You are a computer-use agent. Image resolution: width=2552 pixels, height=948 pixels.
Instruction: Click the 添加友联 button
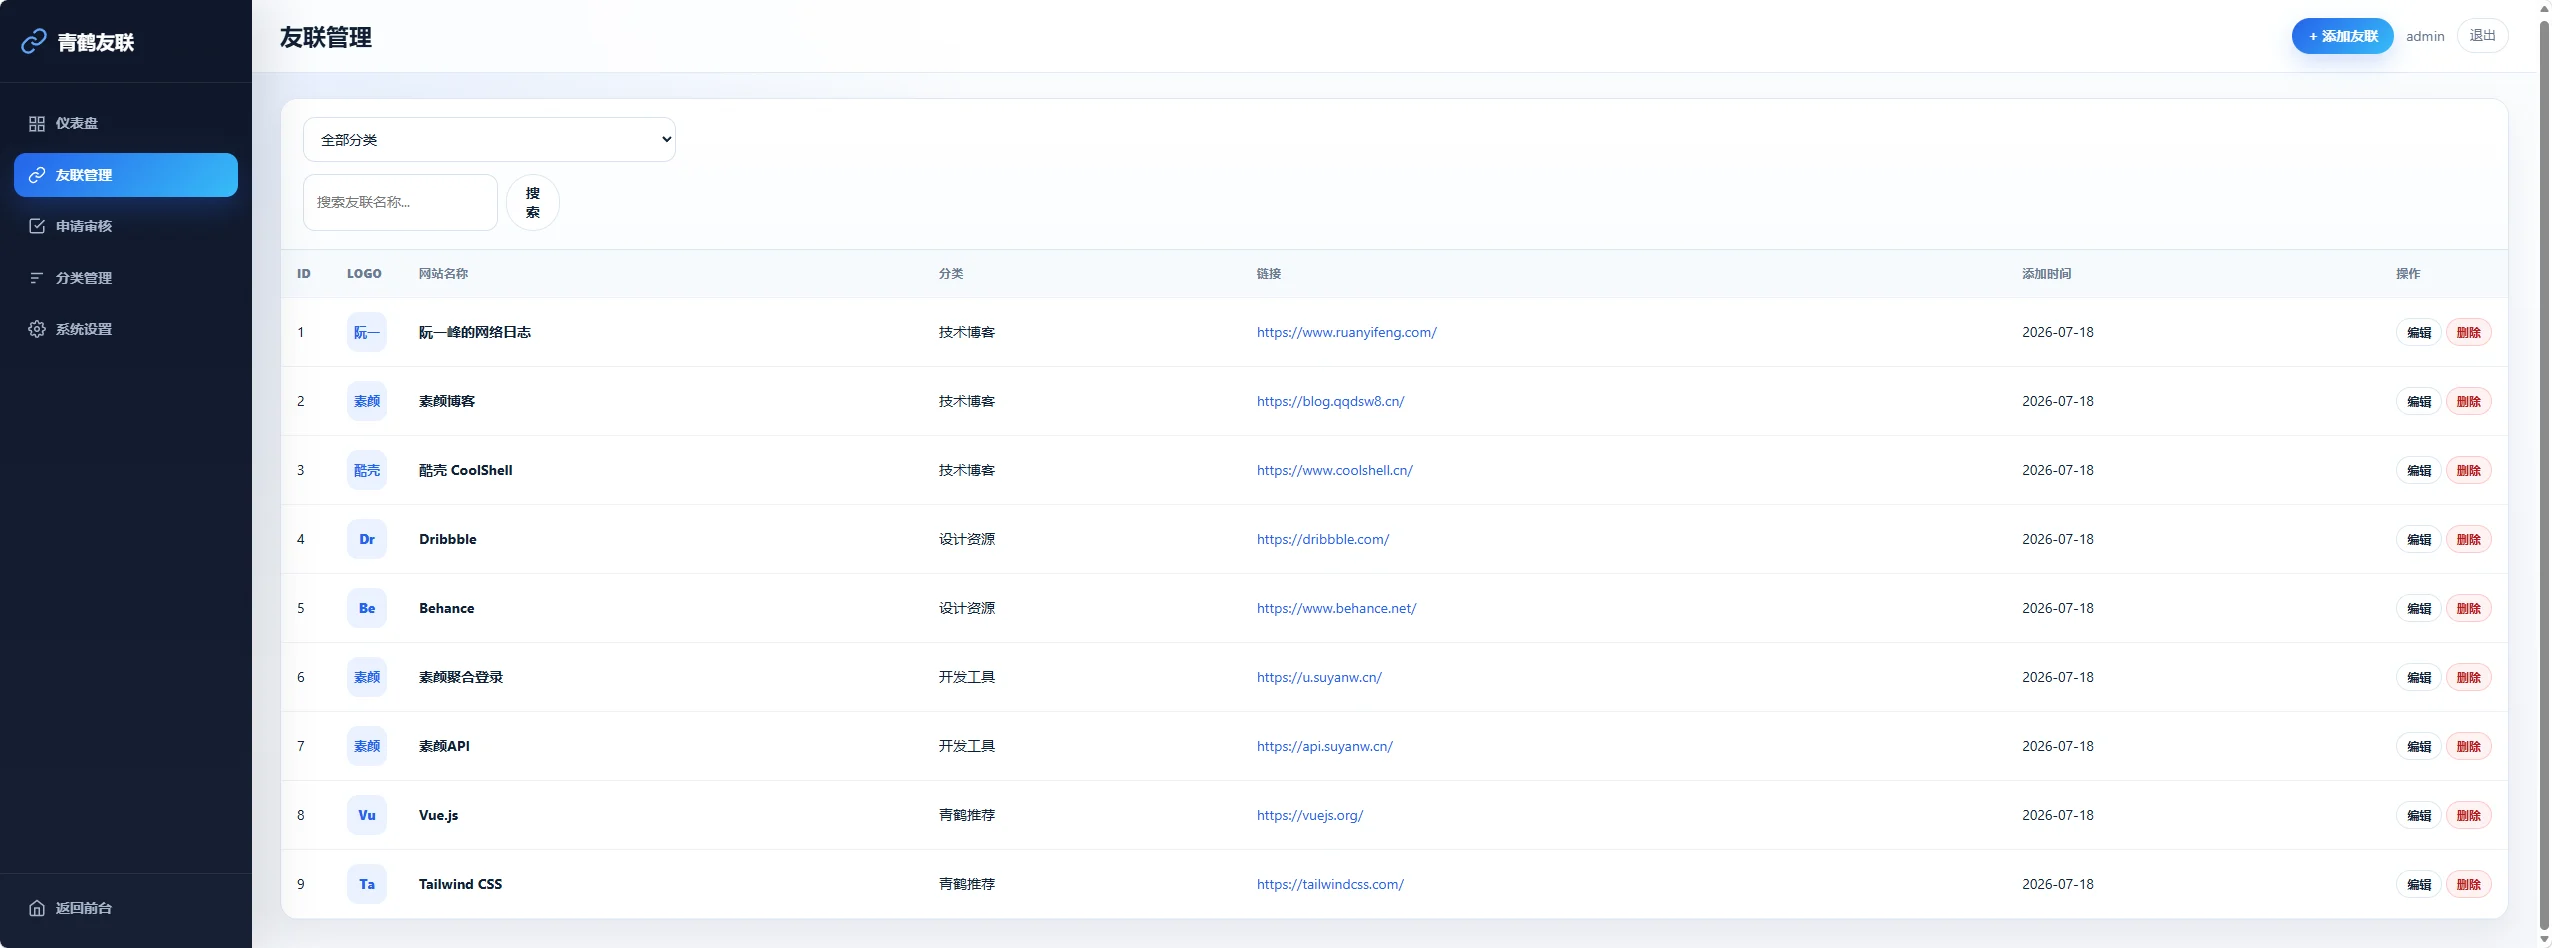pos(2342,36)
